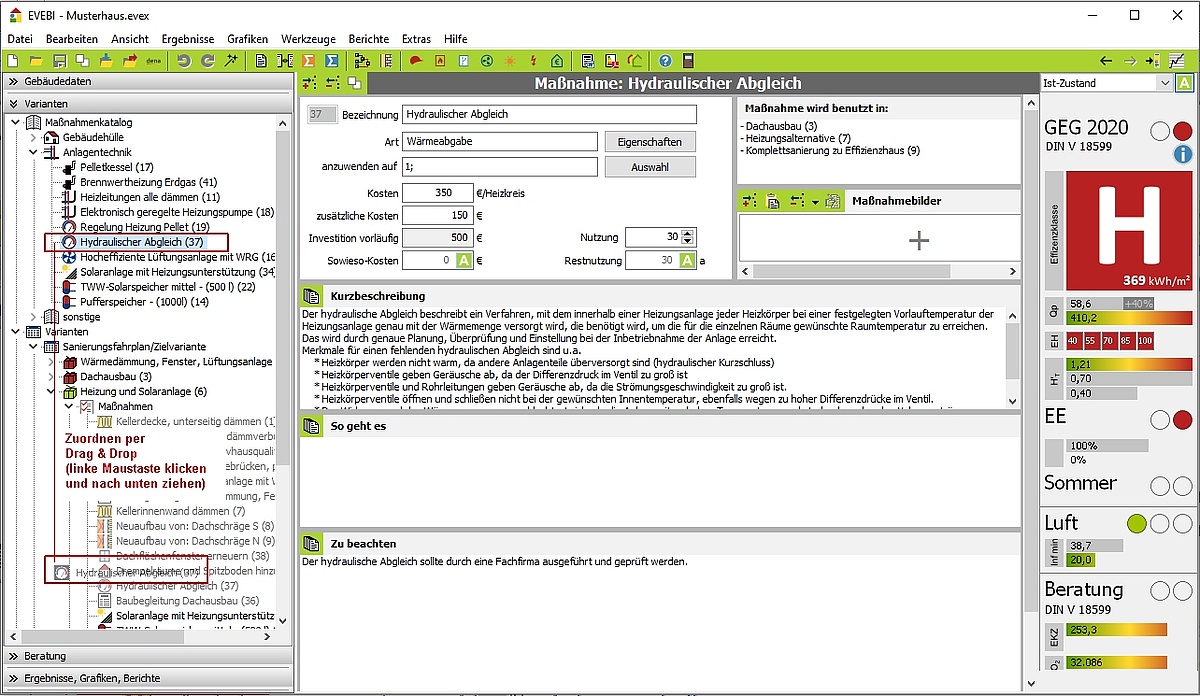Select the red radio circle next to GEG 2020
This screenshot has height=696, width=1200.
point(1182,131)
